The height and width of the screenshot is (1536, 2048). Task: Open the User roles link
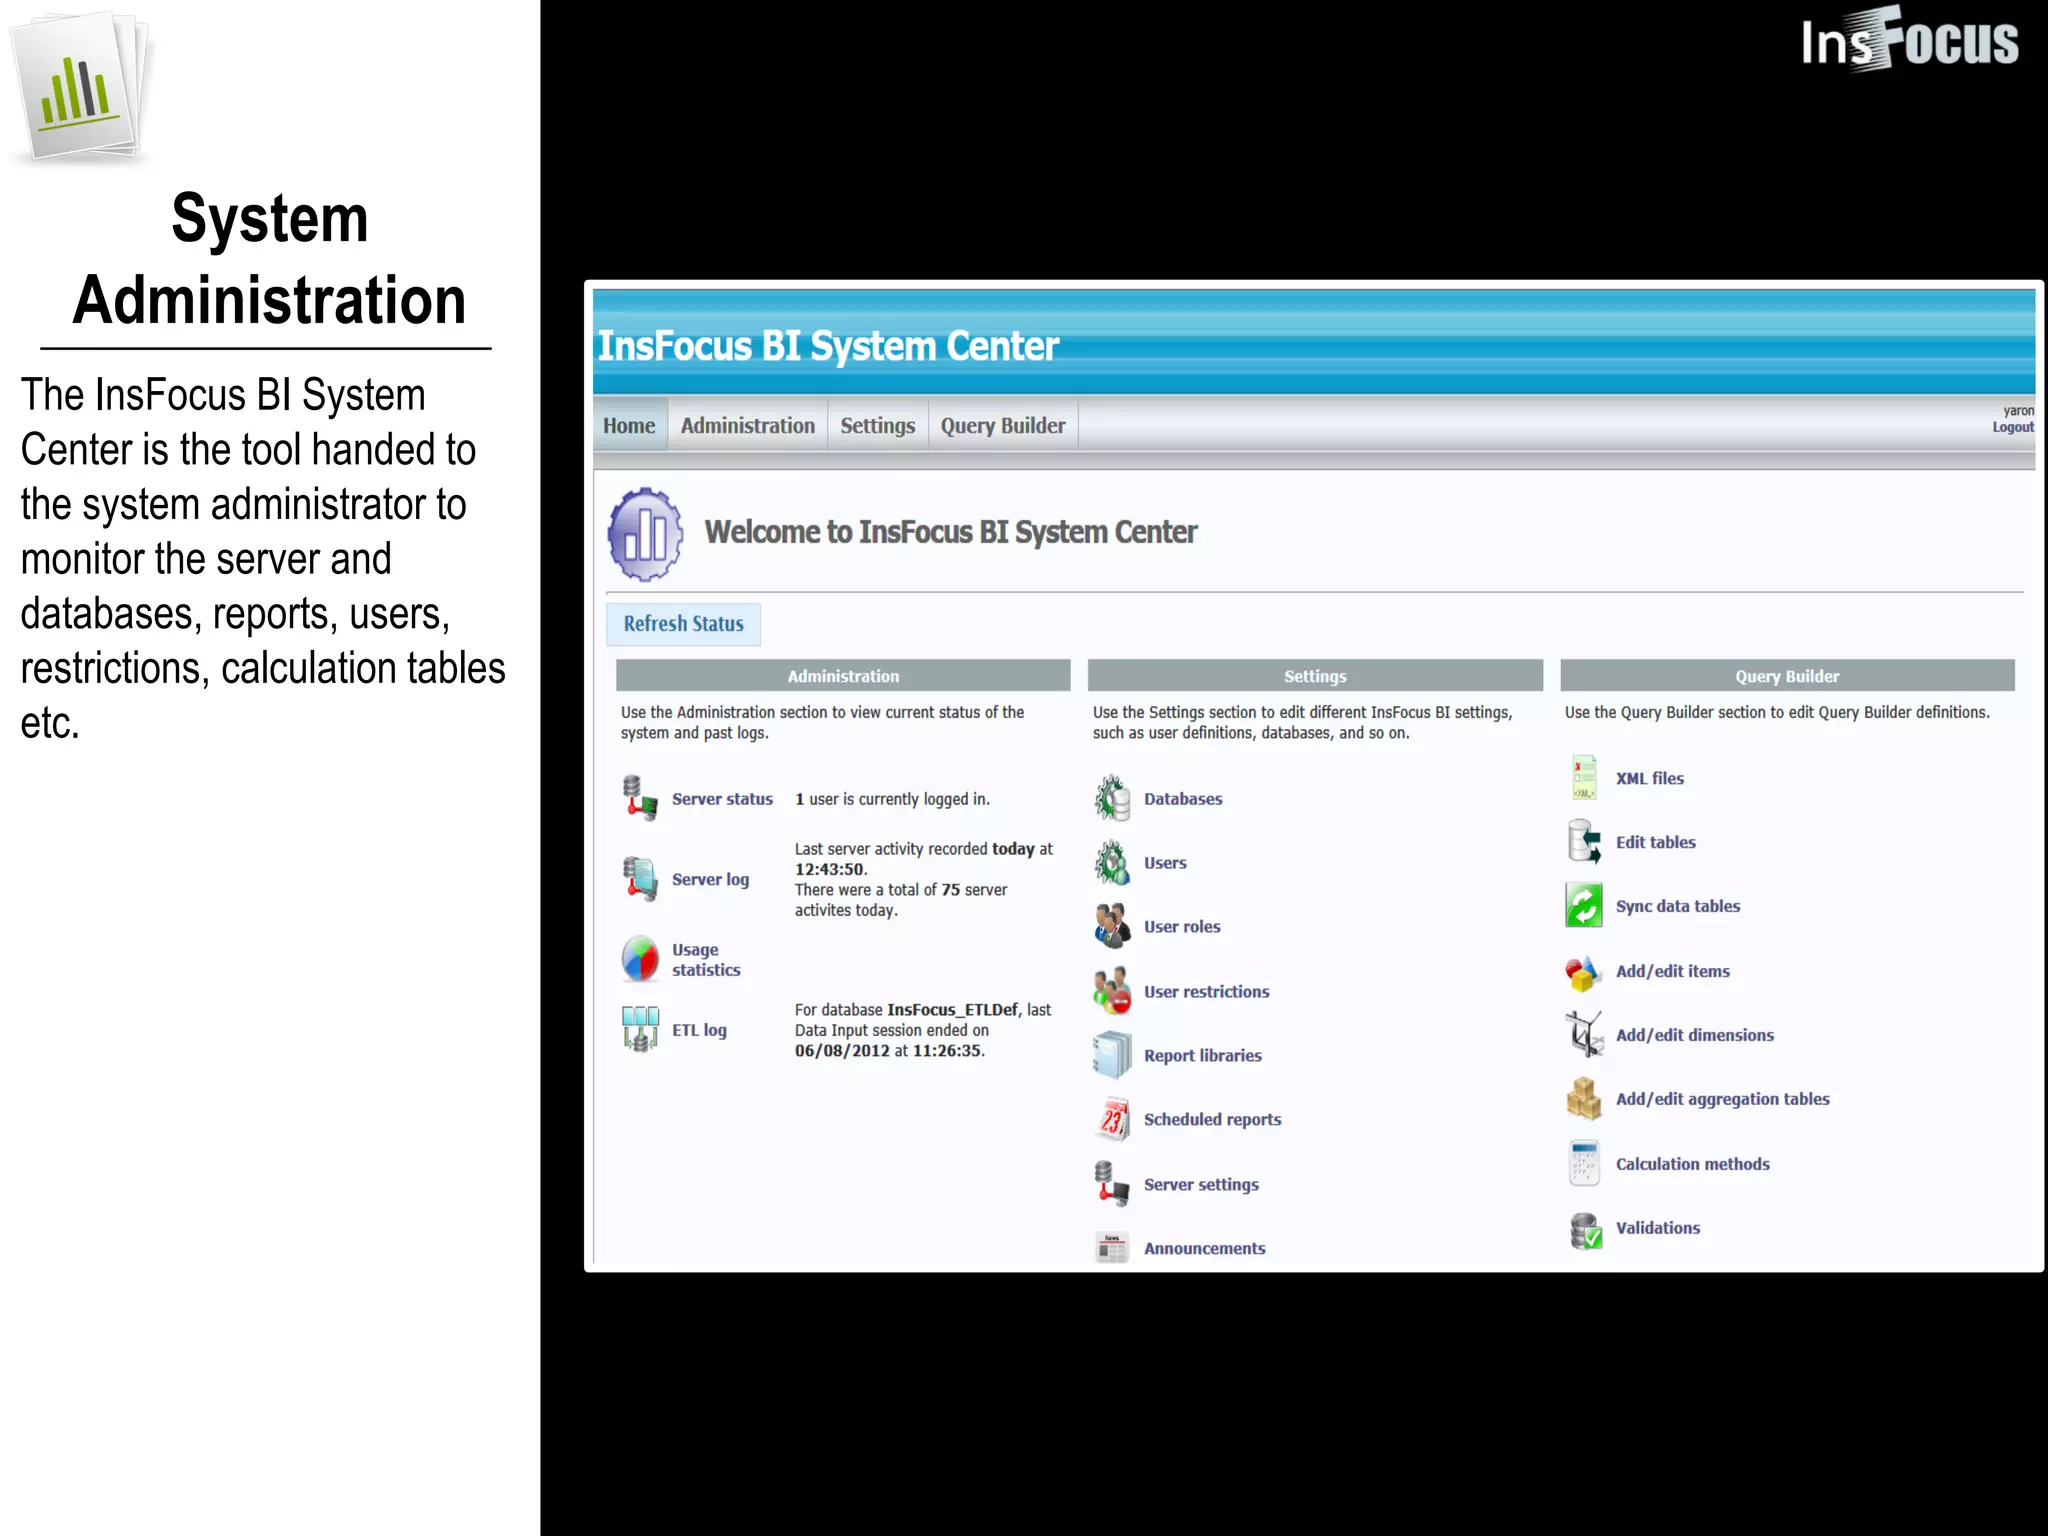(x=1182, y=927)
